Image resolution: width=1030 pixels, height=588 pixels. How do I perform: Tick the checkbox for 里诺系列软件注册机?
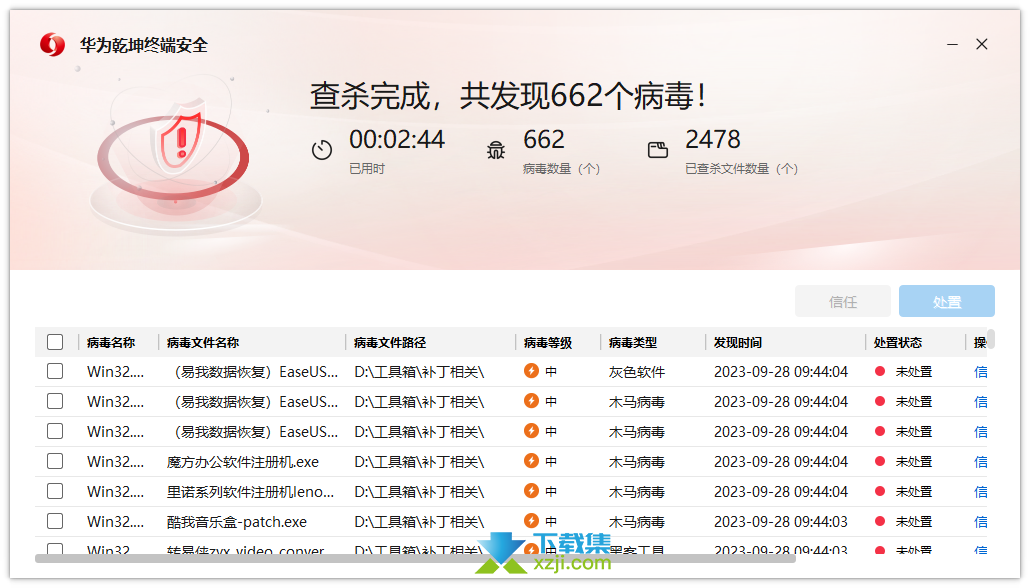tap(55, 491)
